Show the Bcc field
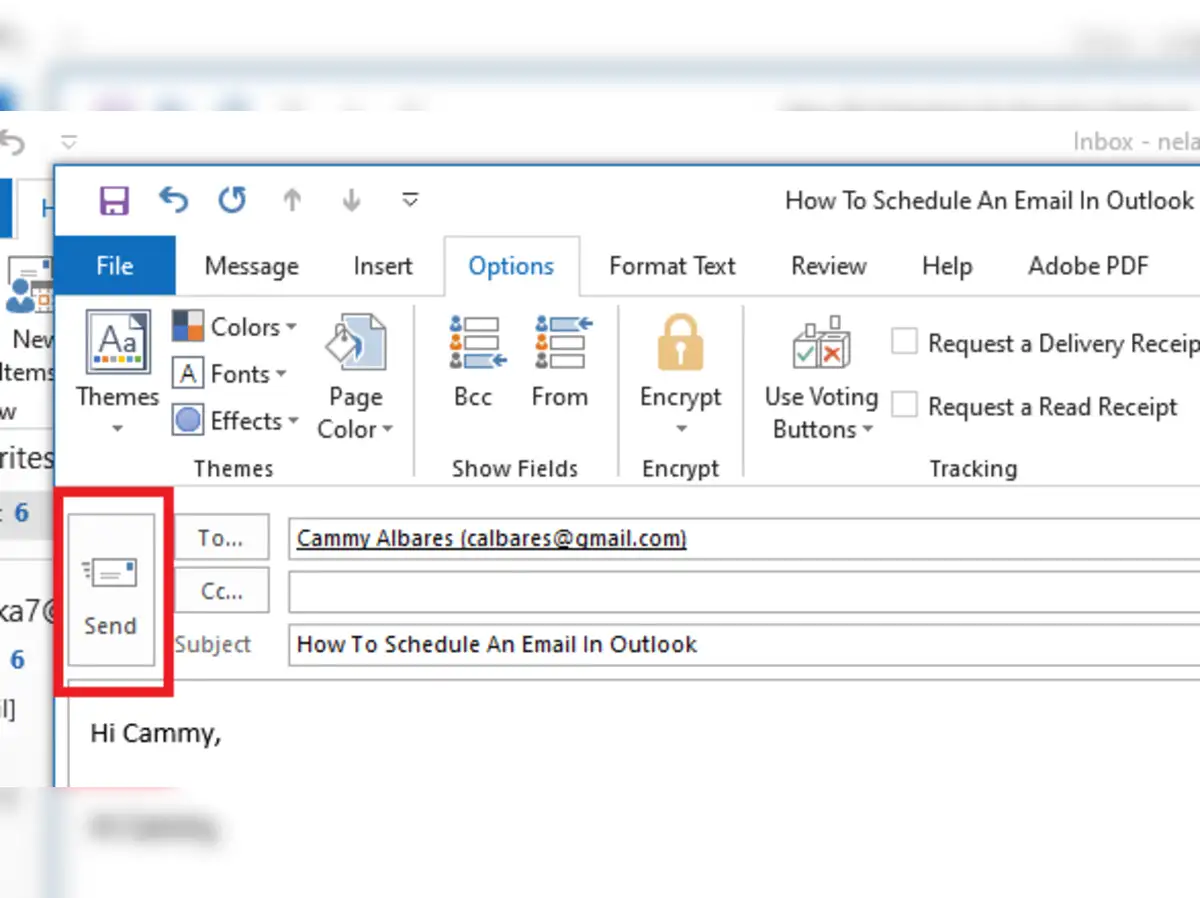Image resolution: width=1200 pixels, height=898 pixels. pyautogui.click(x=474, y=362)
